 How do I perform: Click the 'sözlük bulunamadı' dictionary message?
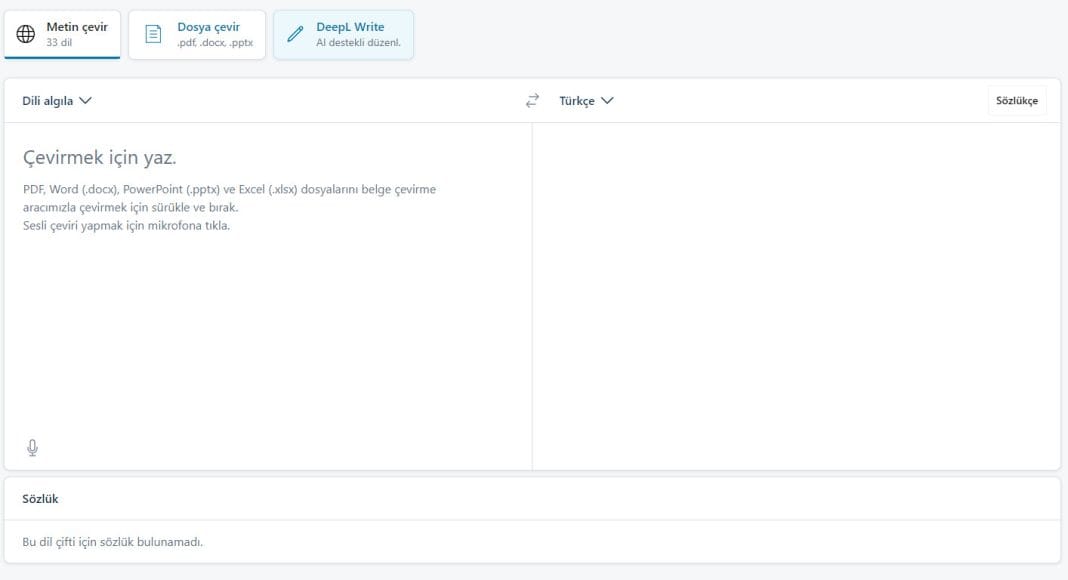pyautogui.click(x=112, y=542)
